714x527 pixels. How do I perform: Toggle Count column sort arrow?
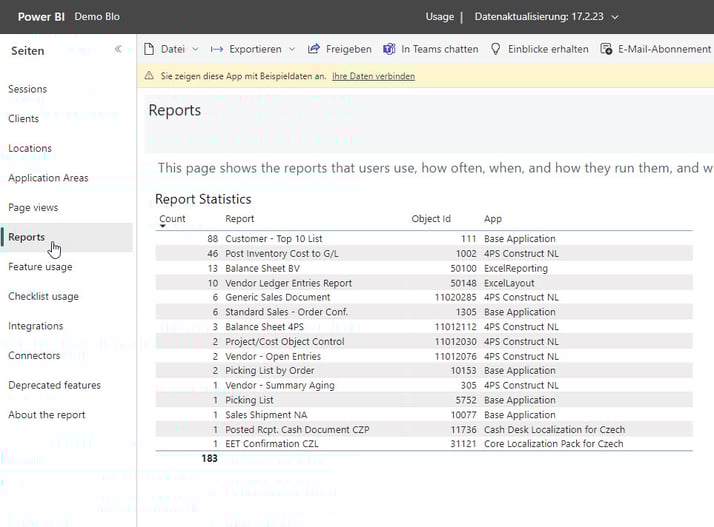(163, 226)
